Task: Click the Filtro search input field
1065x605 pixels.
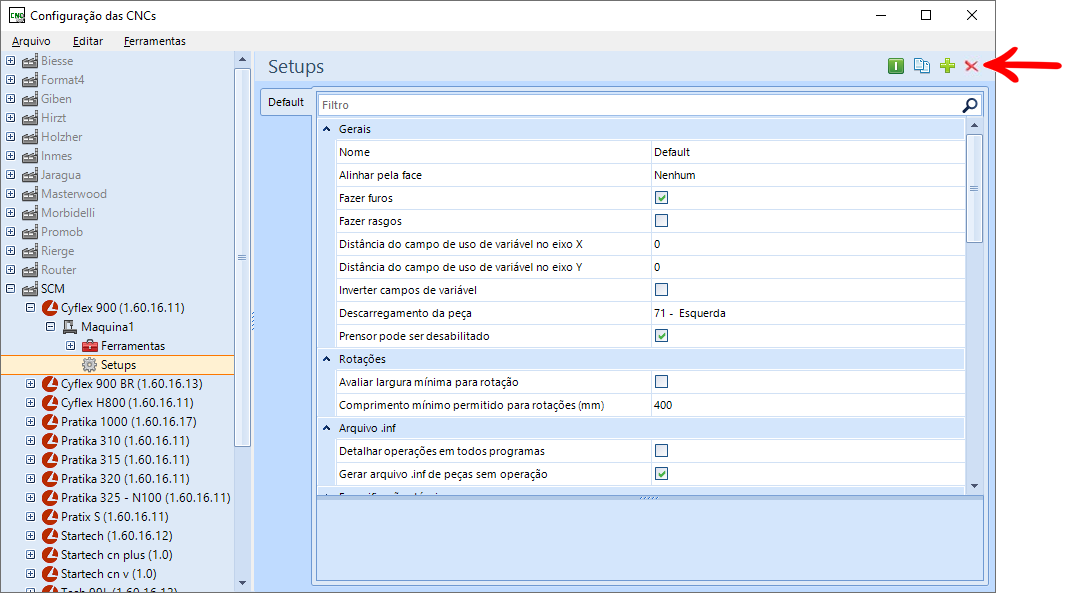Action: pos(639,105)
